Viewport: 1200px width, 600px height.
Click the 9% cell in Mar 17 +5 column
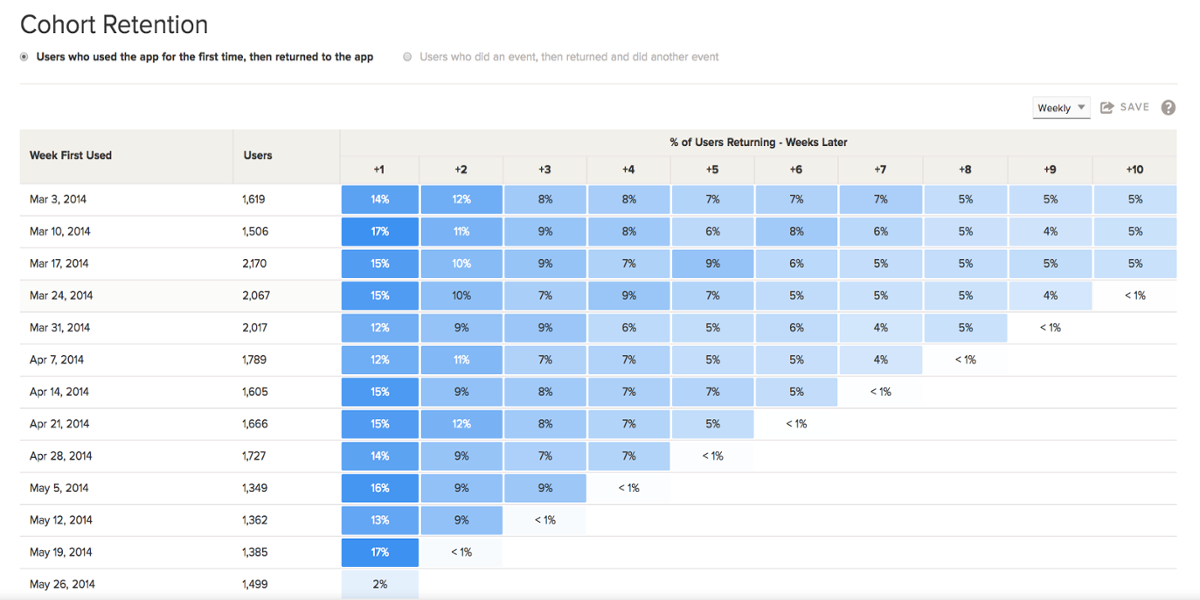(712, 264)
